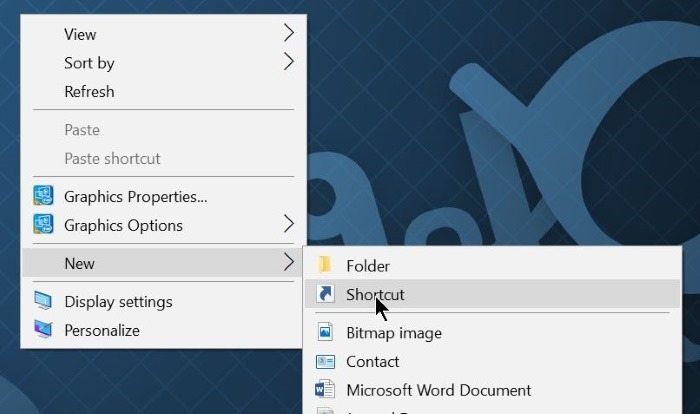Choose the Contact text label in New submenu
Image resolution: width=700 pixels, height=414 pixels.
pyautogui.click(x=372, y=361)
